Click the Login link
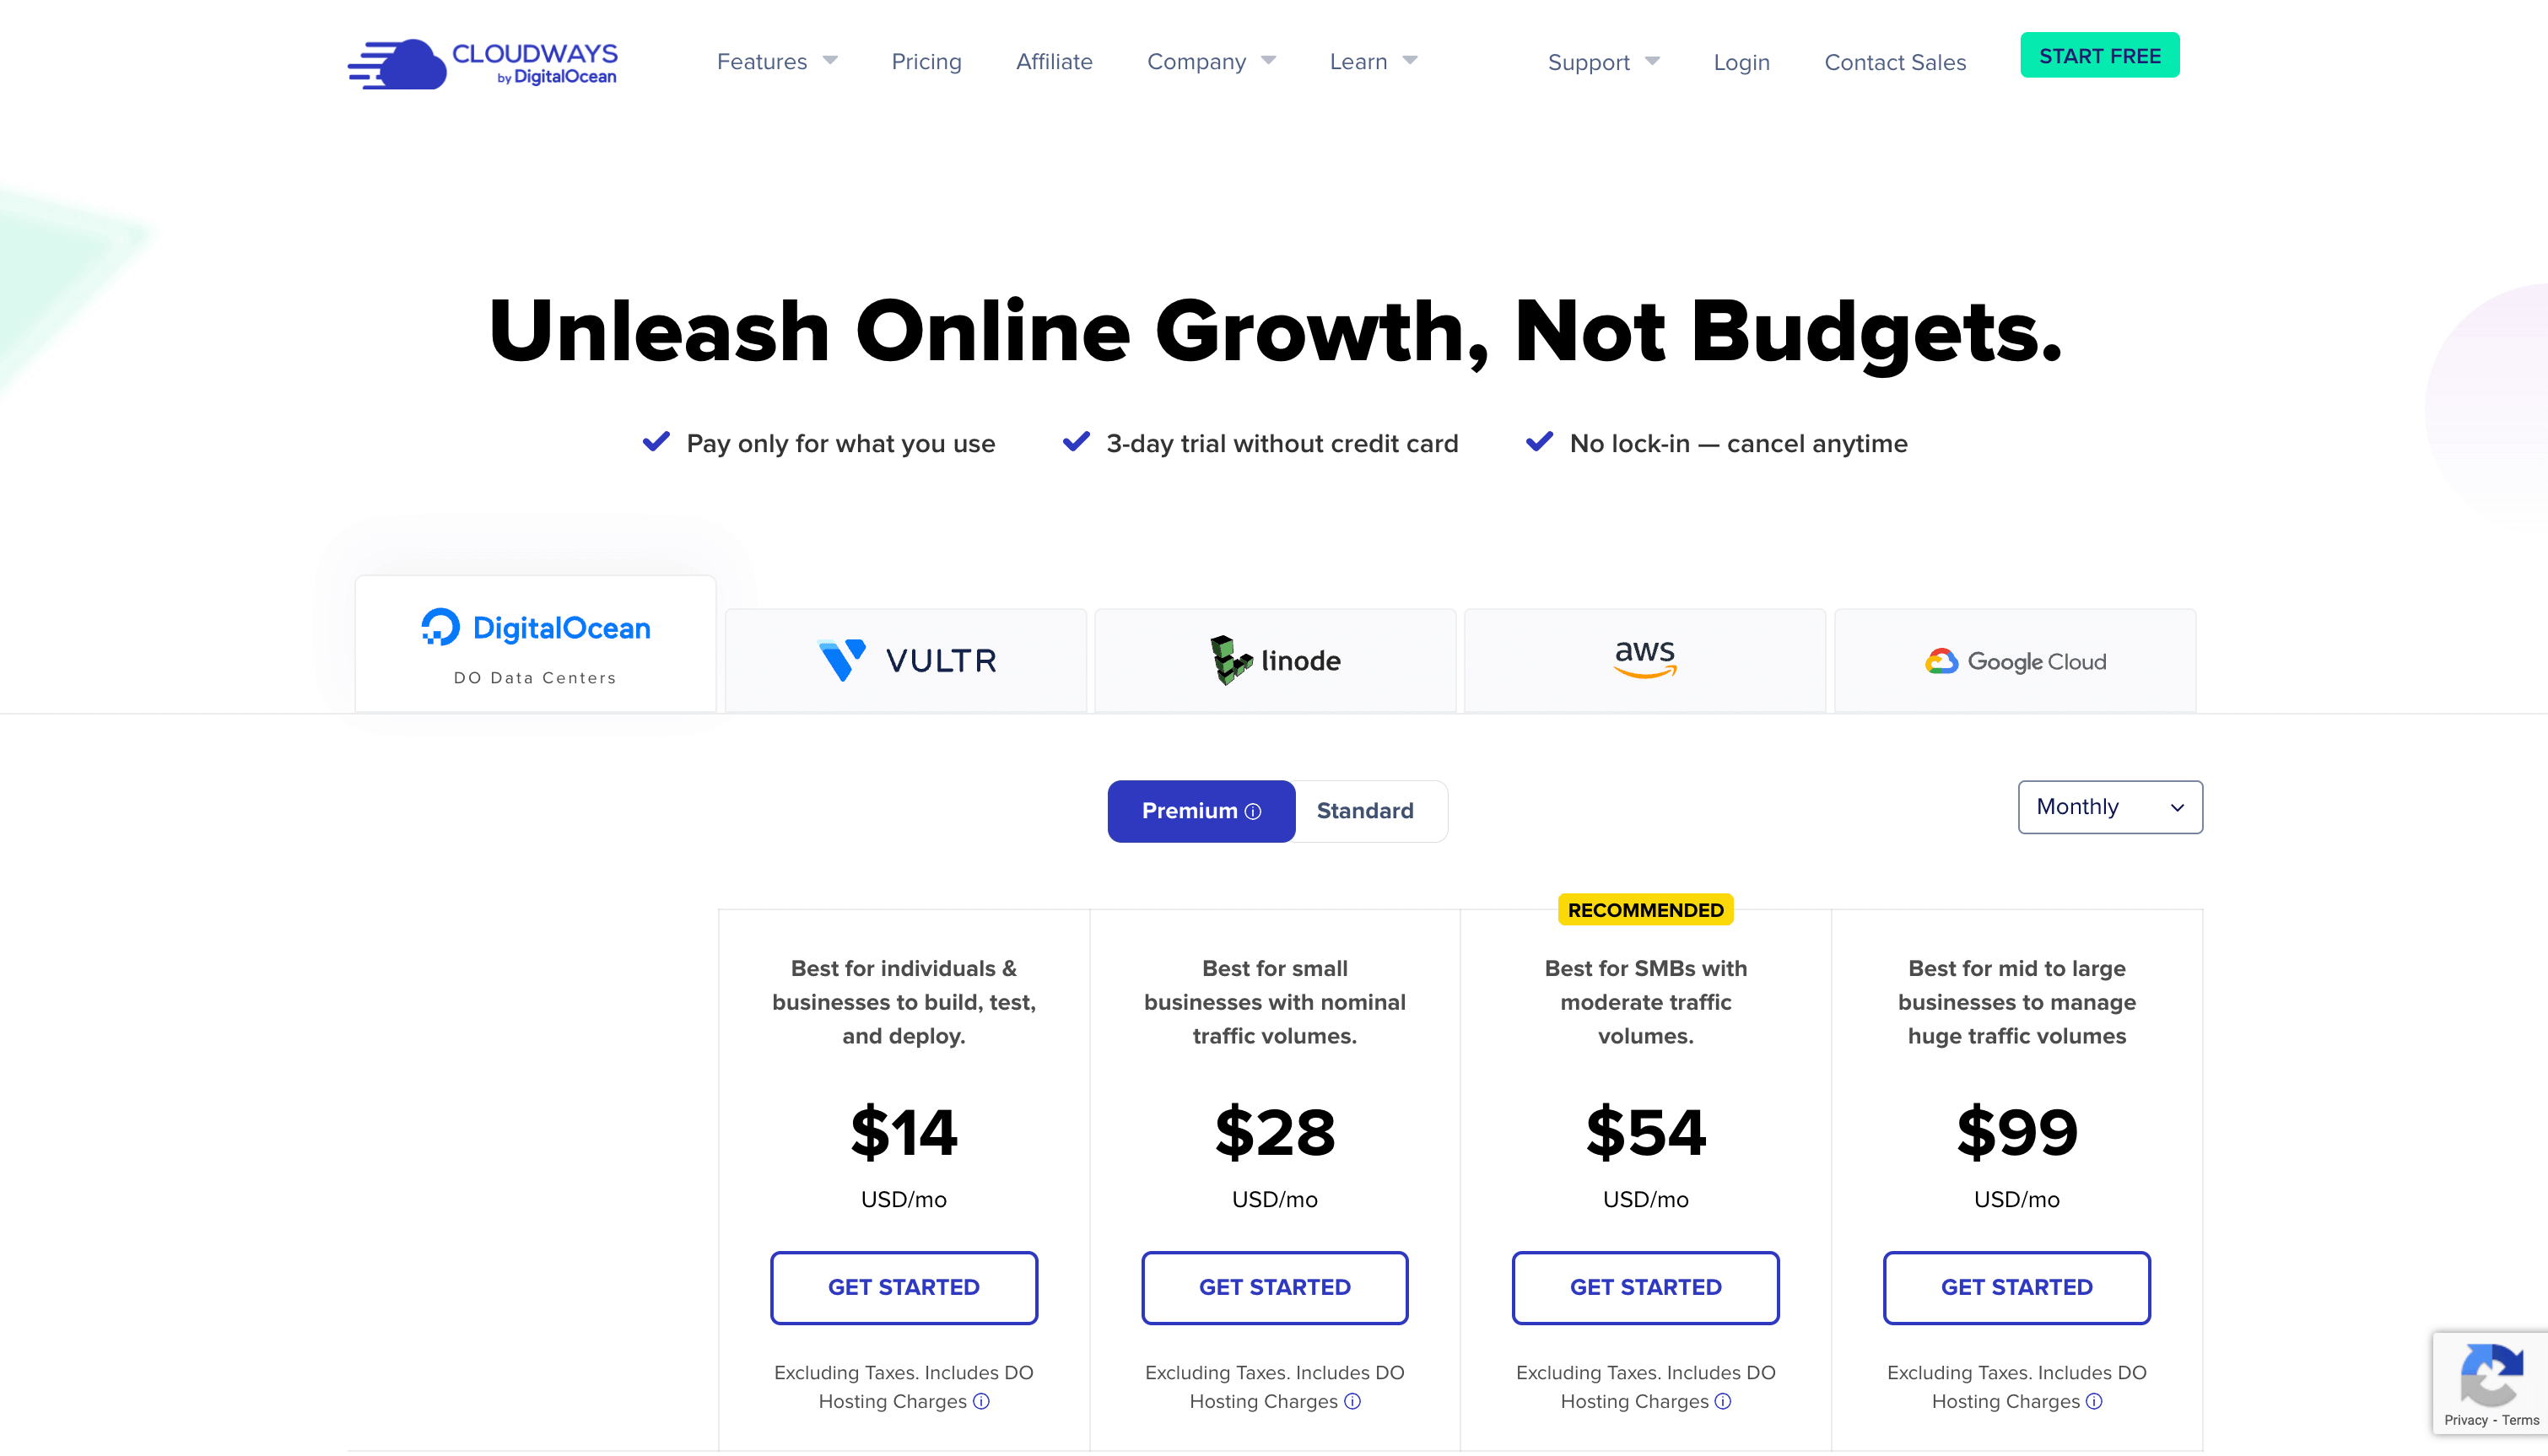This screenshot has width=2548, height=1456. [x=1740, y=62]
